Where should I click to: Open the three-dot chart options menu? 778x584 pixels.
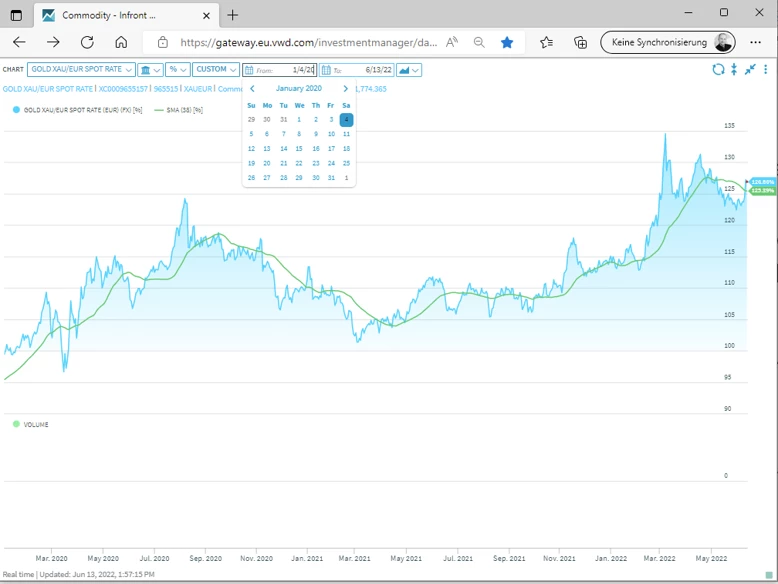click(x=766, y=69)
